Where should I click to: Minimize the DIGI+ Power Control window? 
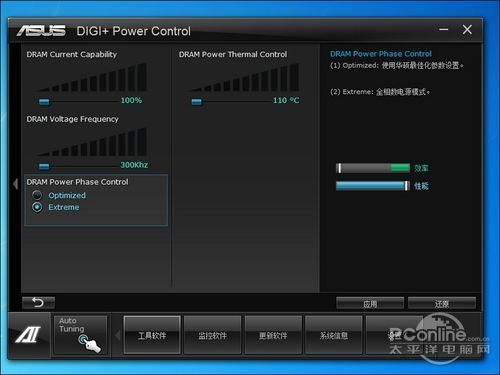pos(443,30)
